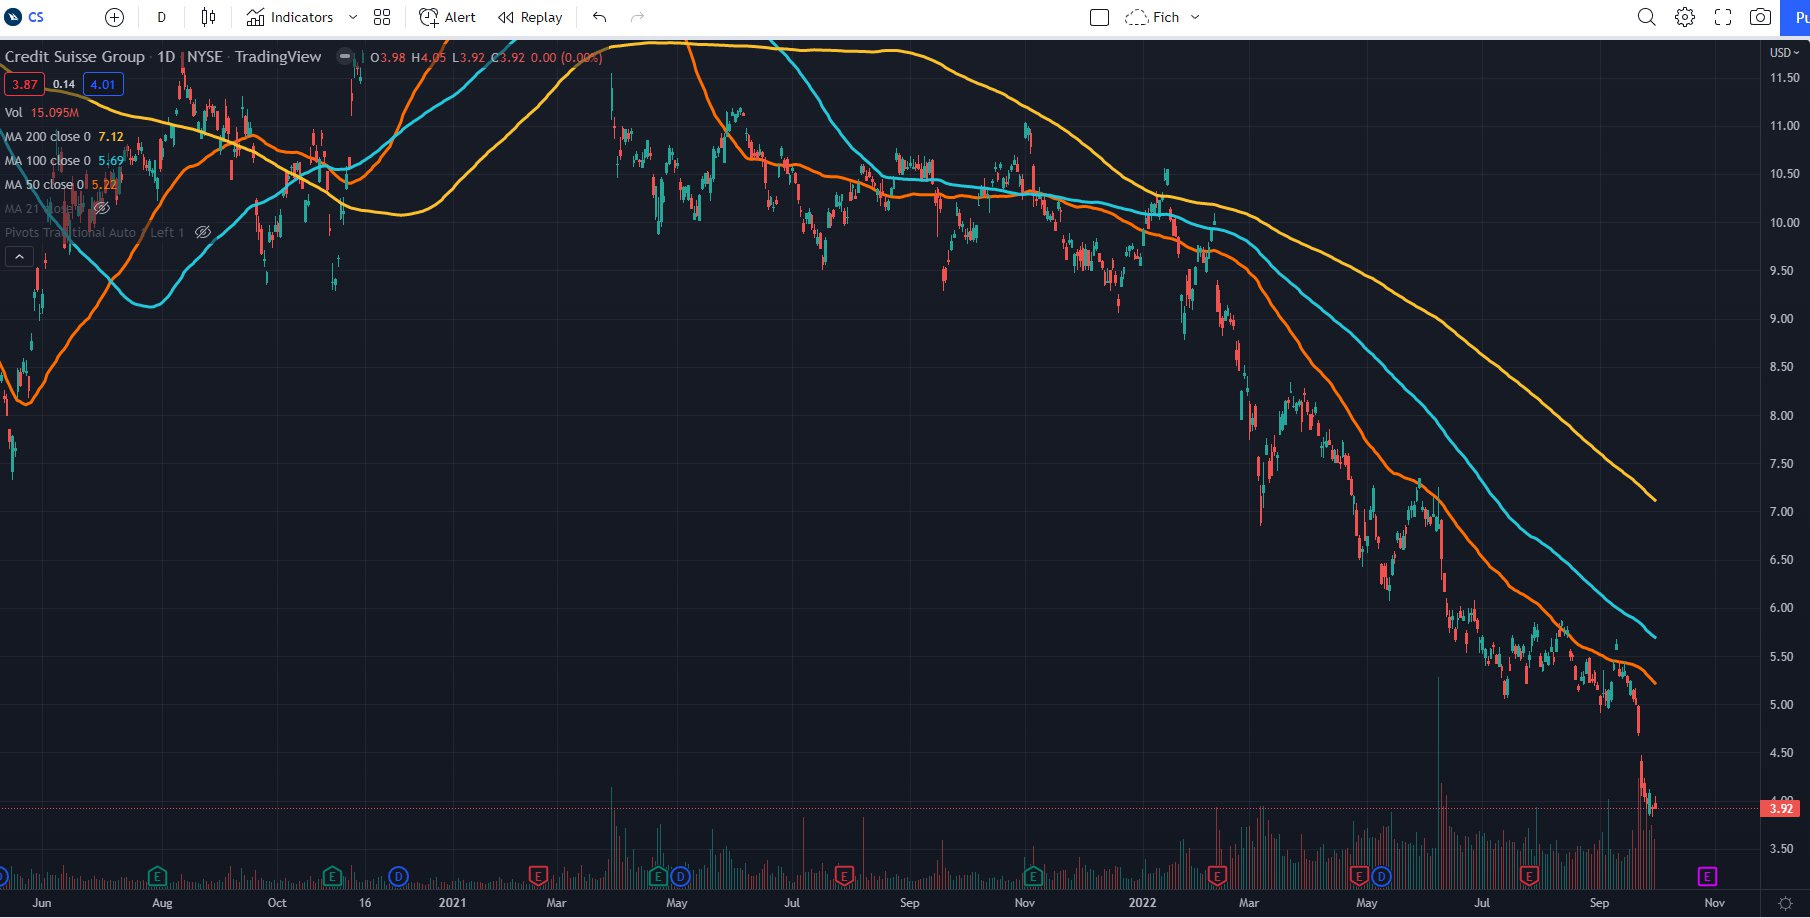Open red earnings marker left of Mar 2022
The width and height of the screenshot is (1810, 918).
[1217, 876]
